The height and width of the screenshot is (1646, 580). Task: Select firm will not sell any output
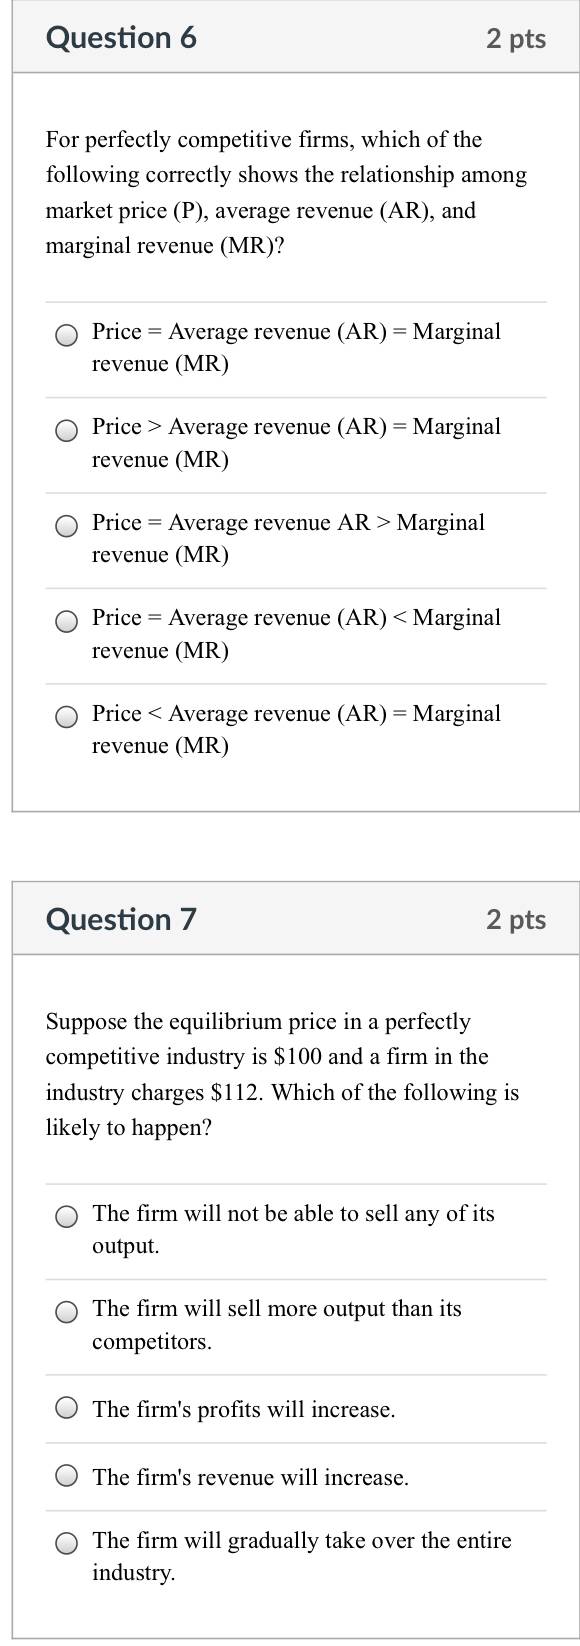coord(67,1217)
